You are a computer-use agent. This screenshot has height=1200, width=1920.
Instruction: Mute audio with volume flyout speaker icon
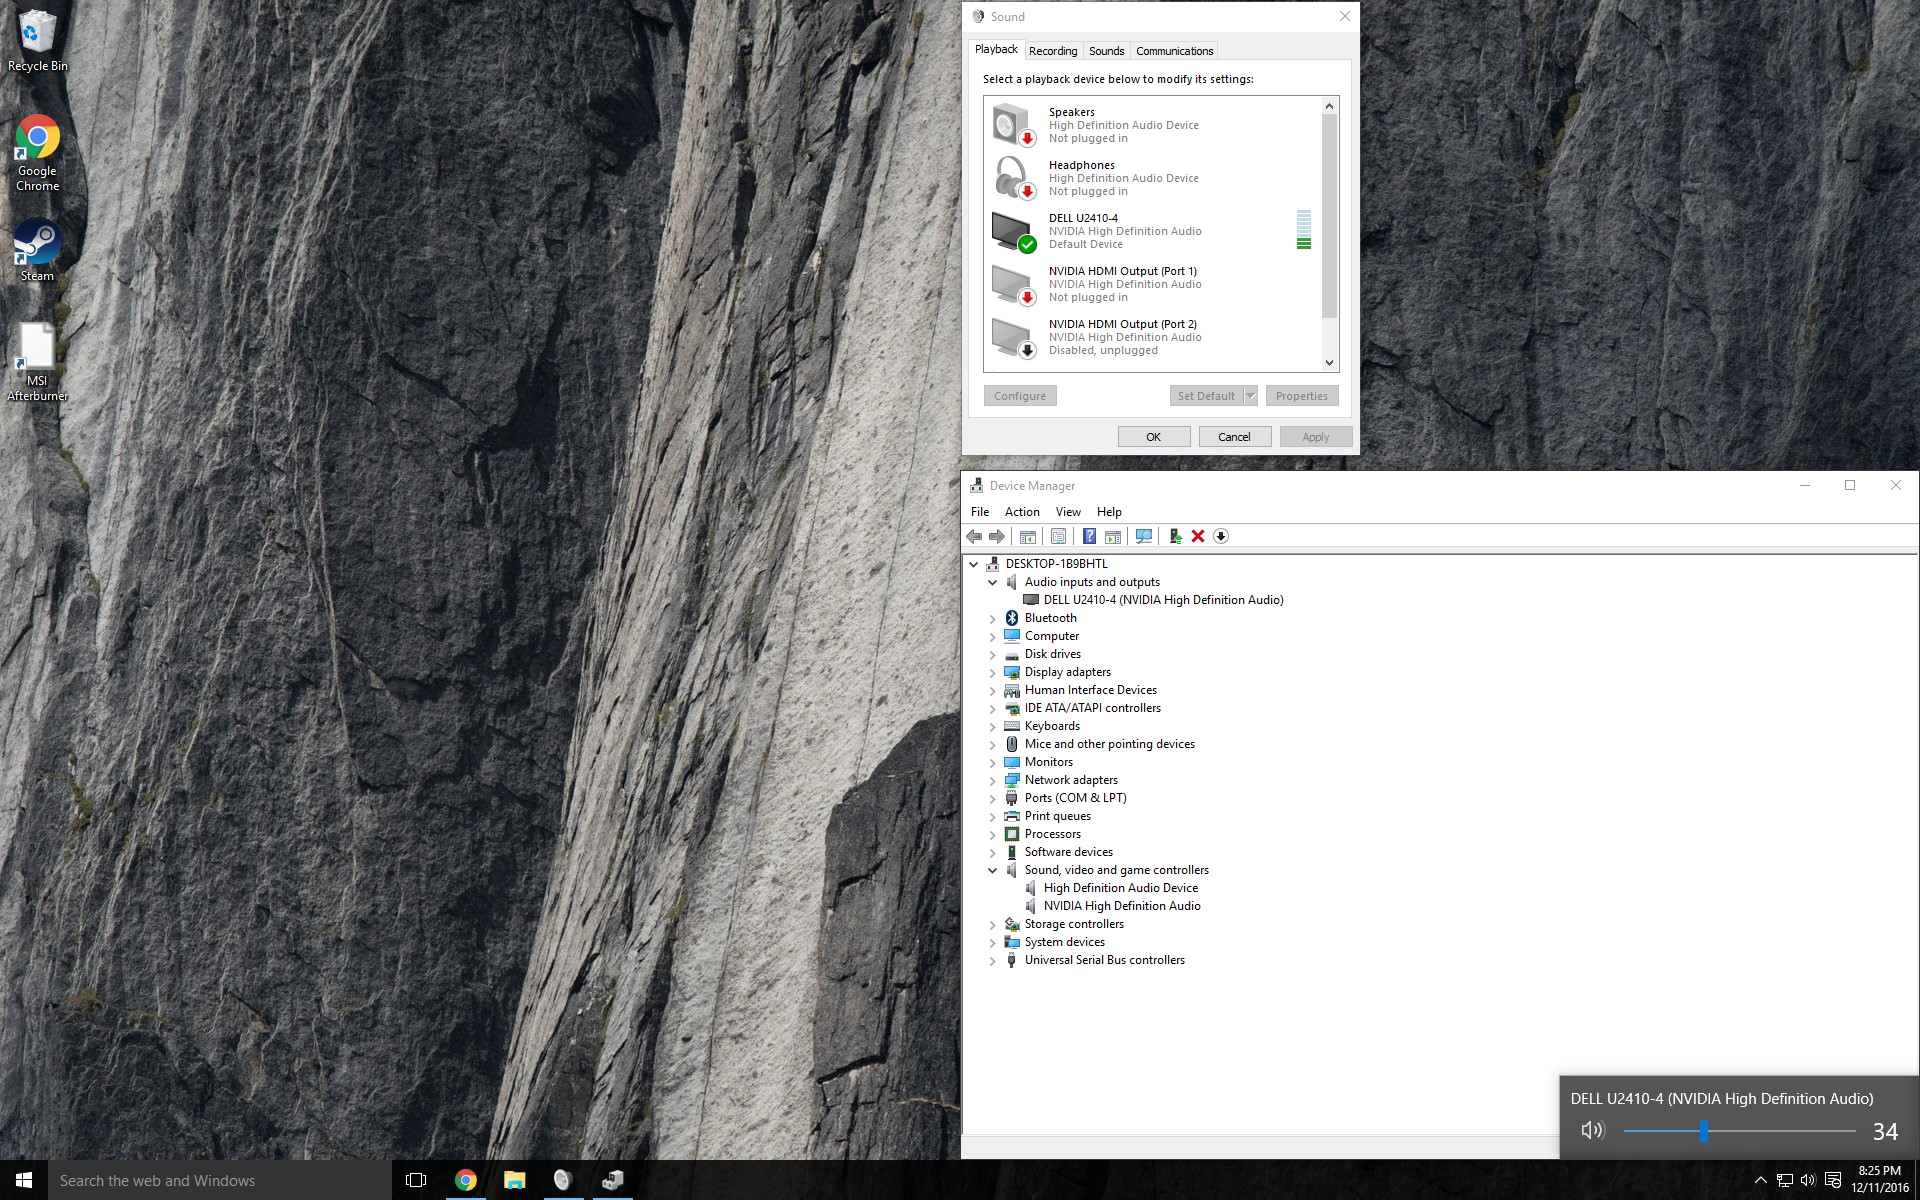(1593, 1130)
